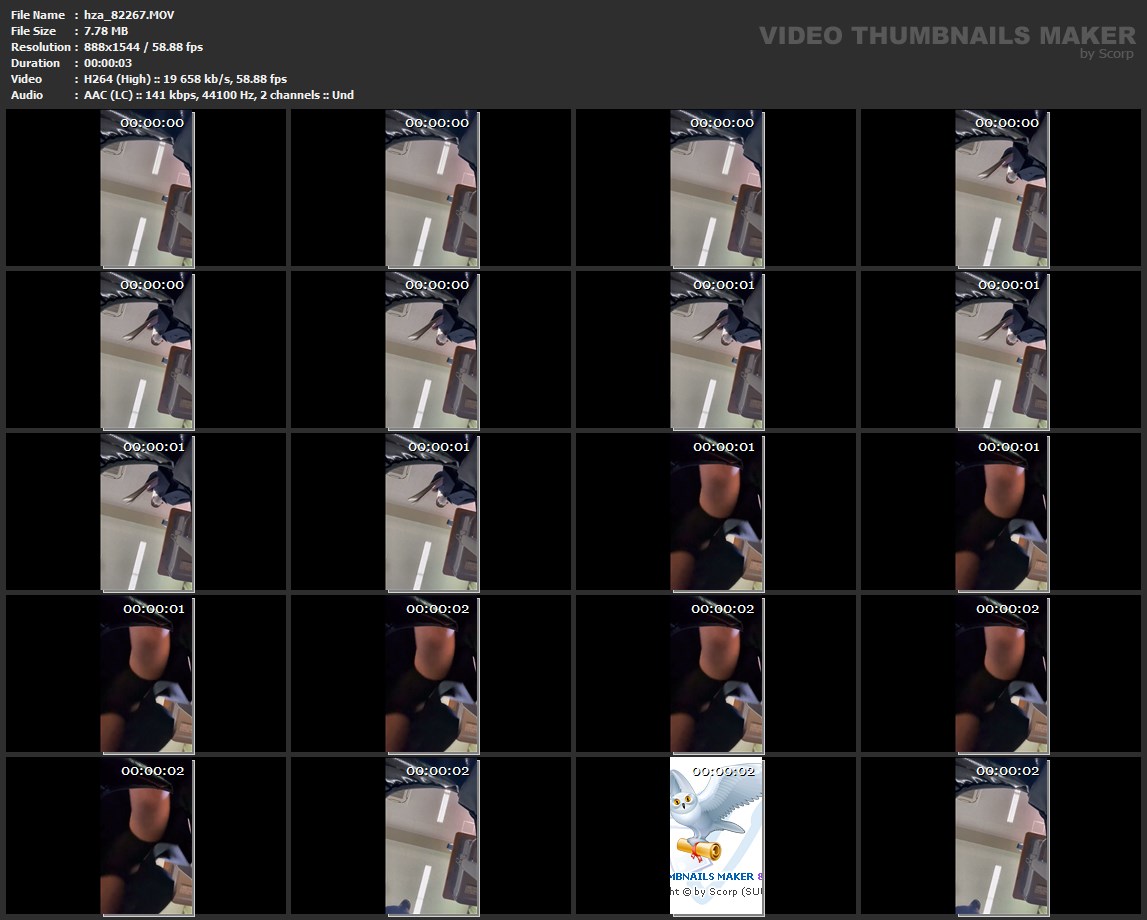Select third-row, first-column thumbnail 00:00:01
The width and height of the screenshot is (1147, 920).
147,513
